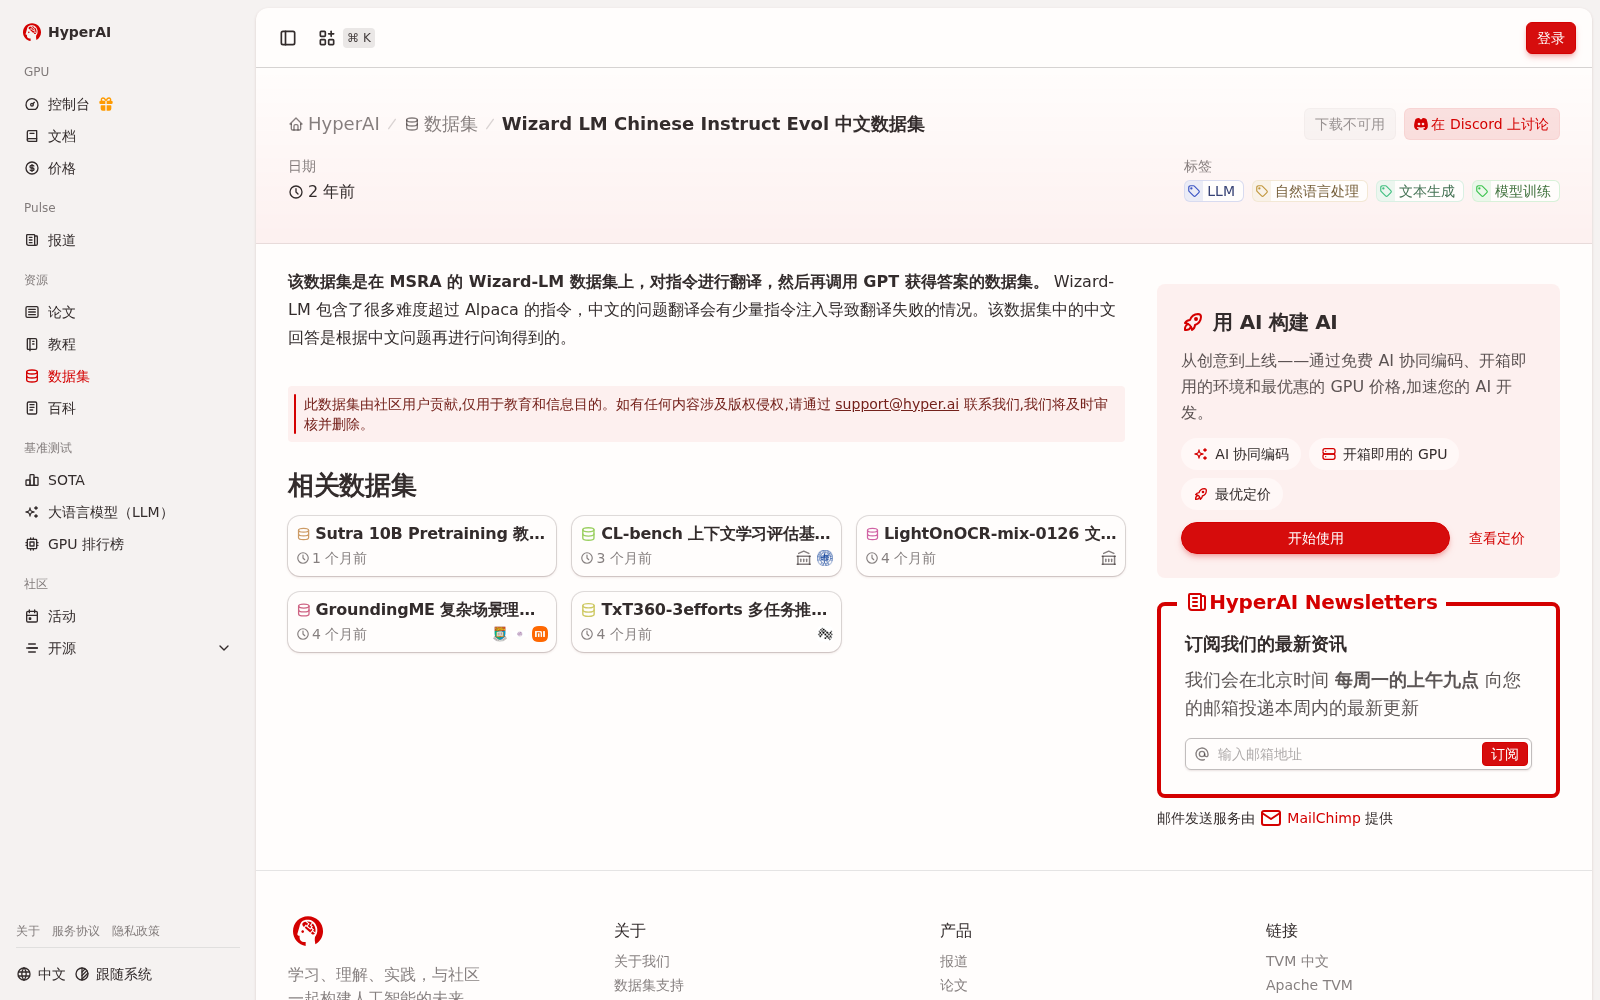Expand the 开源 chevron
The height and width of the screenshot is (1000, 1600).
pyautogui.click(x=224, y=648)
